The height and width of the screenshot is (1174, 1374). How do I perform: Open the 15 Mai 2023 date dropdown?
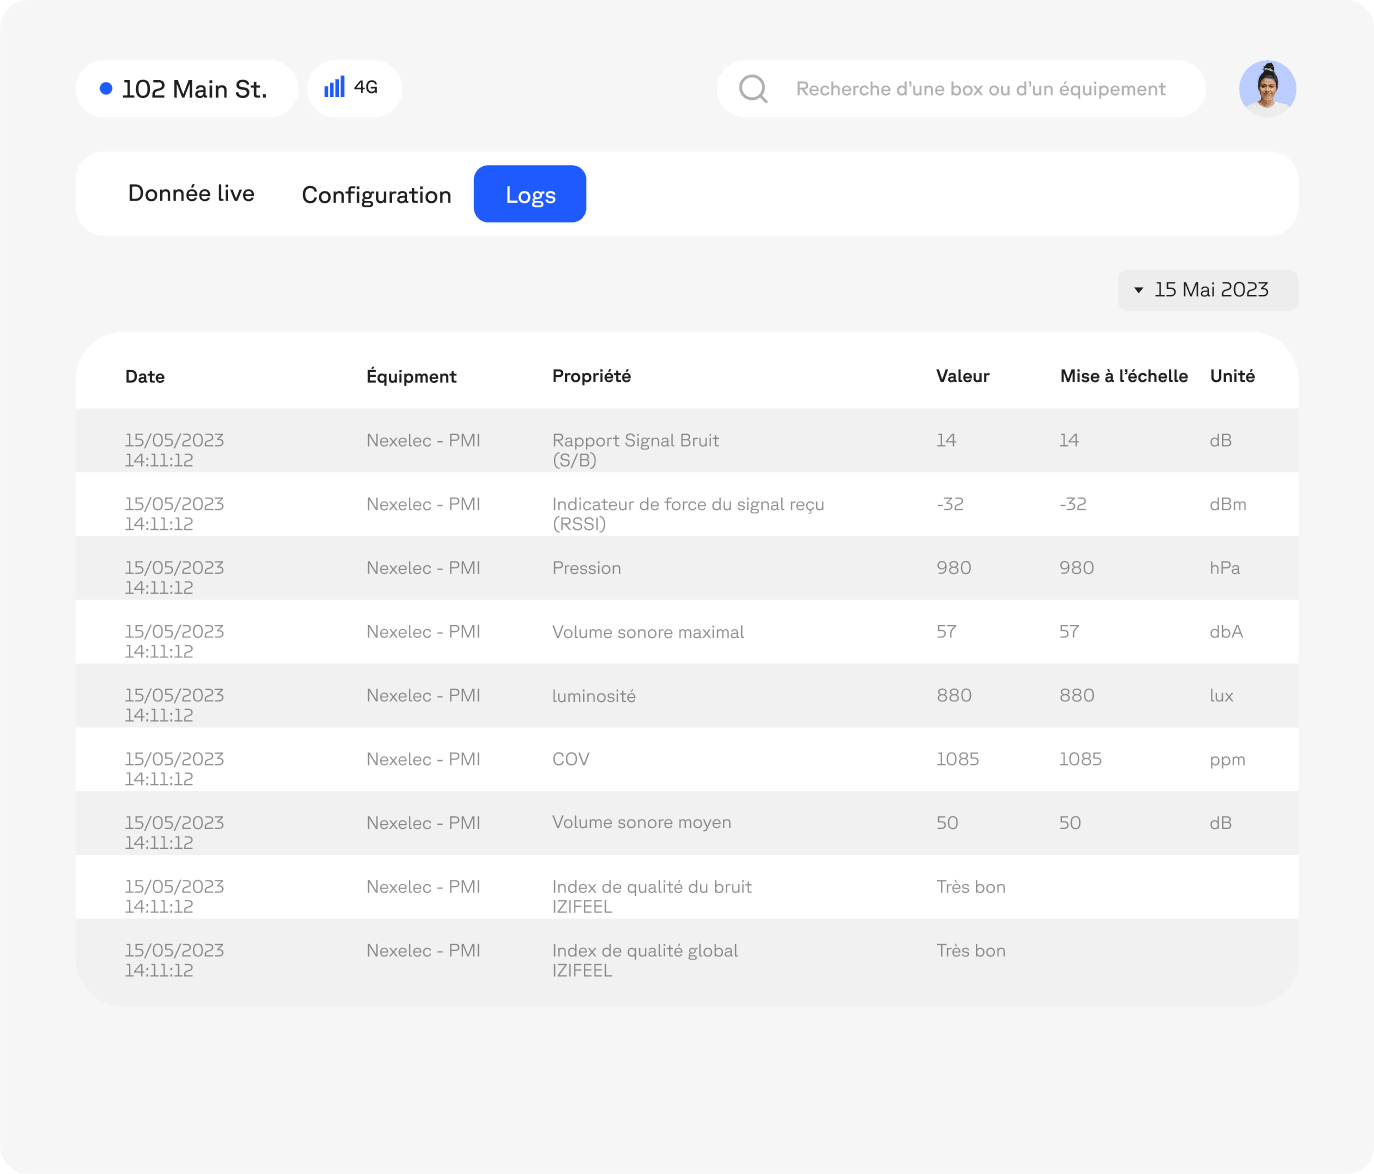[x=1210, y=290]
